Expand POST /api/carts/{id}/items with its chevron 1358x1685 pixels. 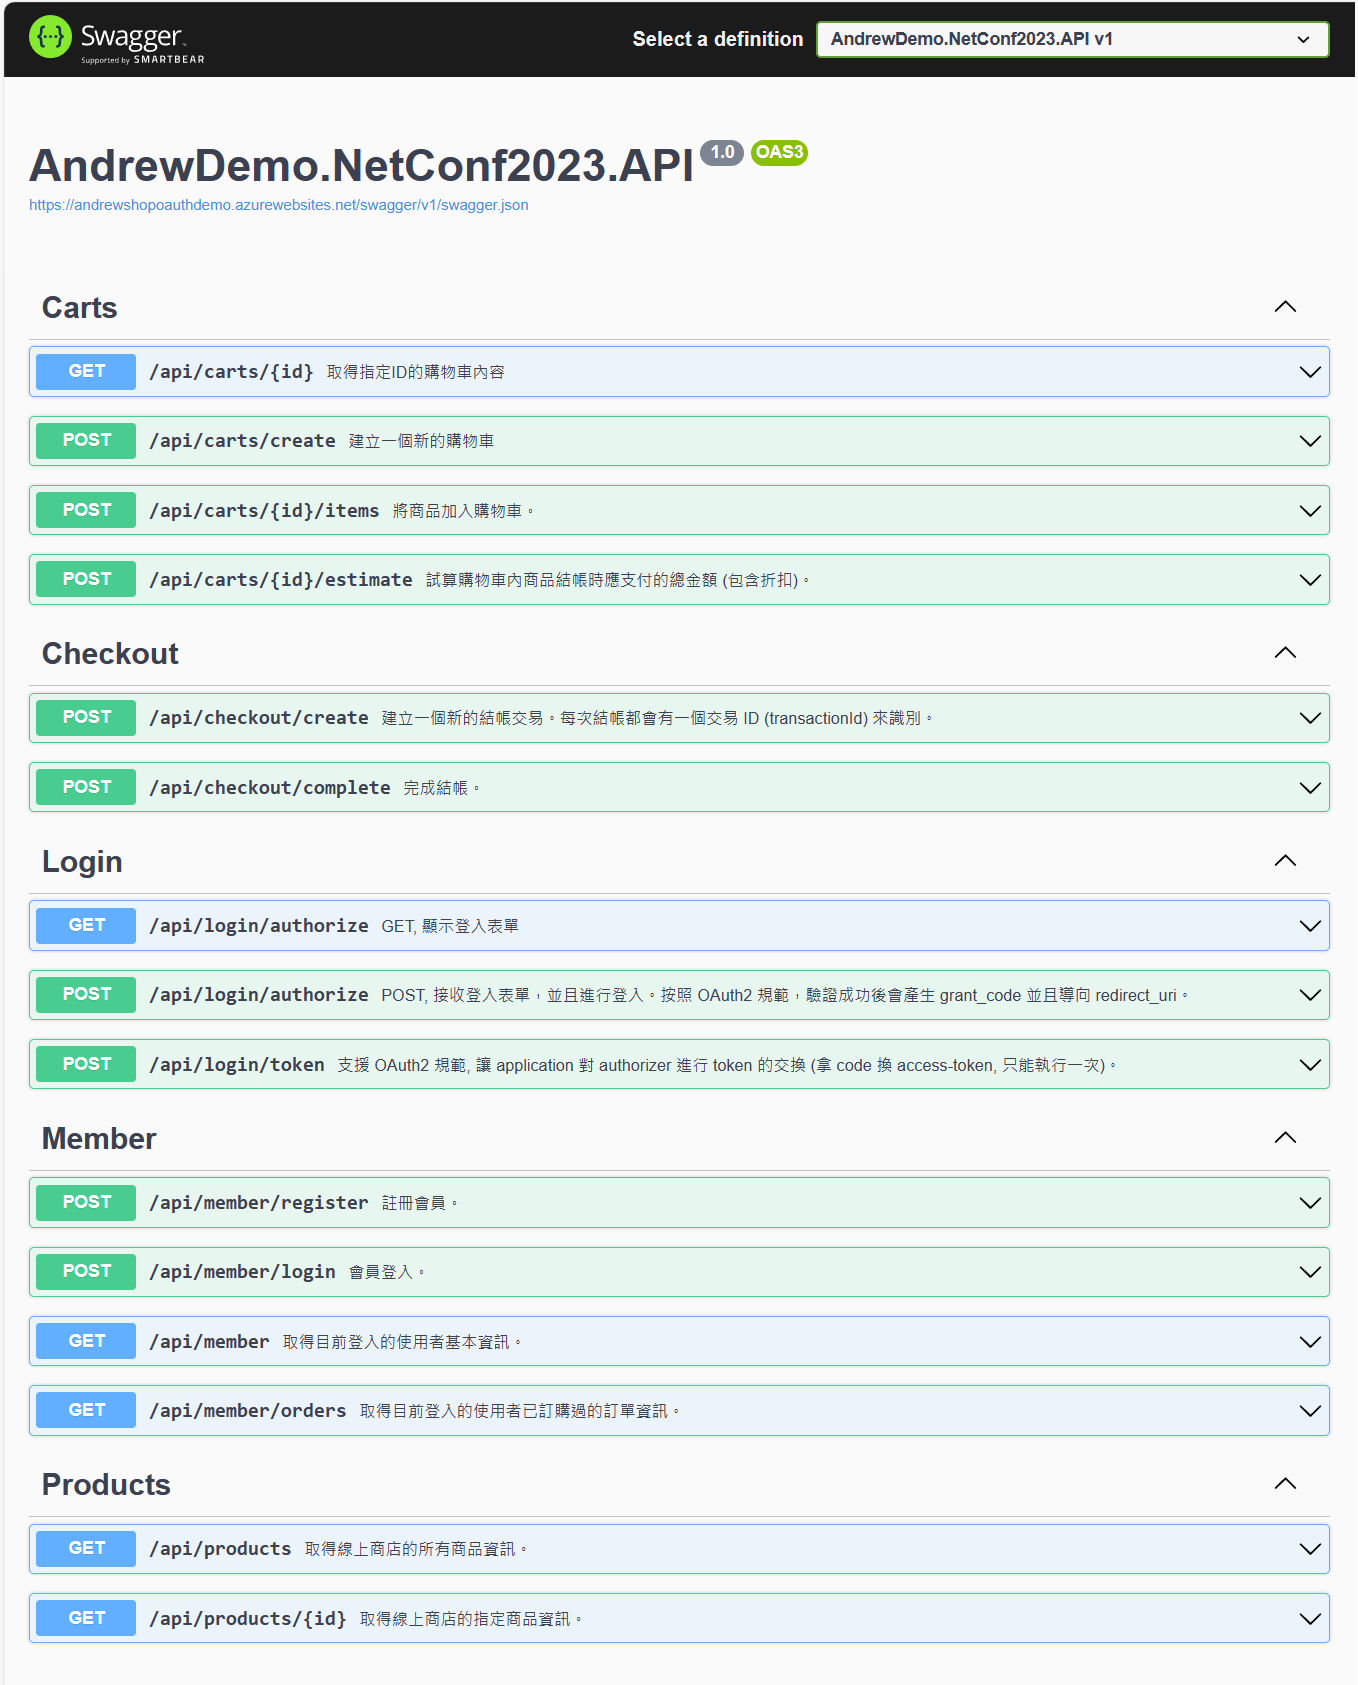click(x=1309, y=511)
